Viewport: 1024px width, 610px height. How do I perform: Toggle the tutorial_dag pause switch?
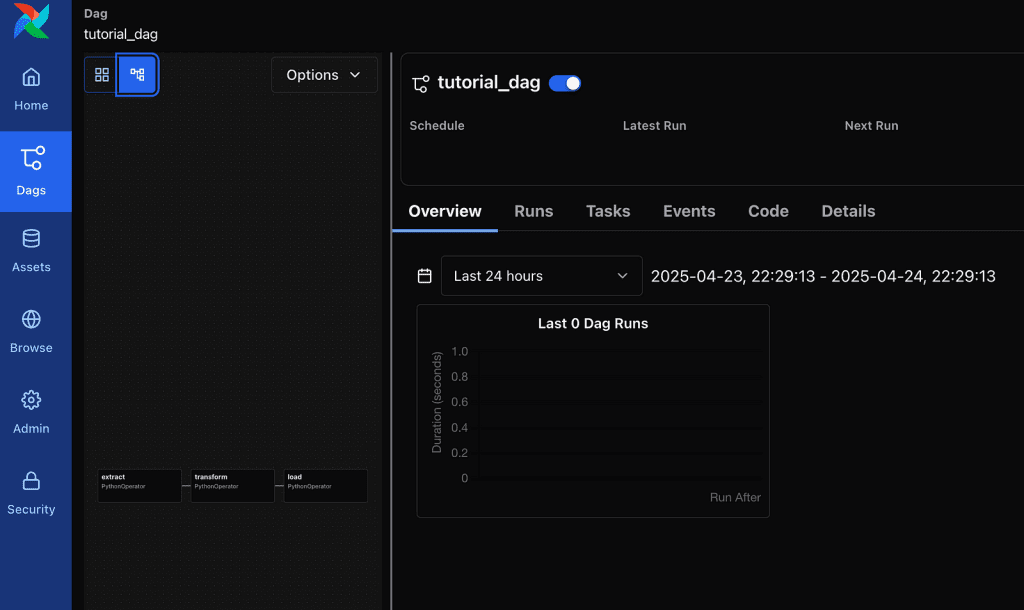[565, 83]
